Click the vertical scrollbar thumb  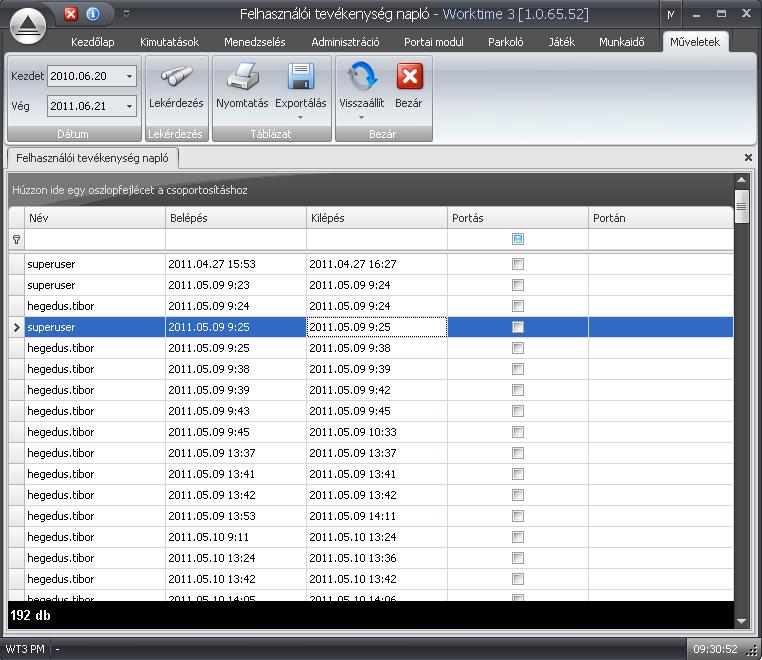pos(742,207)
